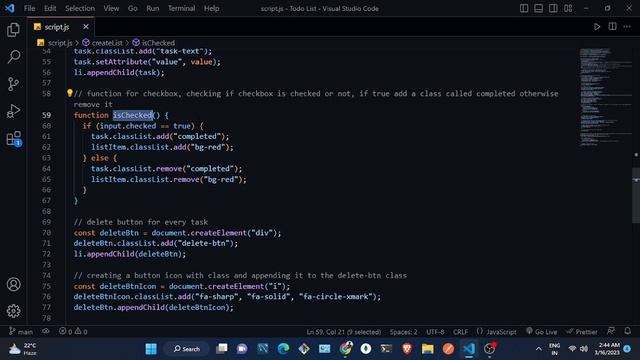640x360 pixels.
Task: Toggle Prettier formatter status
Action: tap(582, 331)
